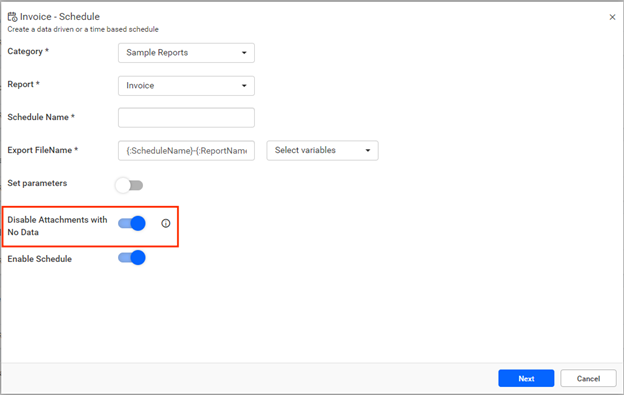Turn on the Set parameters switch
This screenshot has height=395, width=624.
point(129,185)
